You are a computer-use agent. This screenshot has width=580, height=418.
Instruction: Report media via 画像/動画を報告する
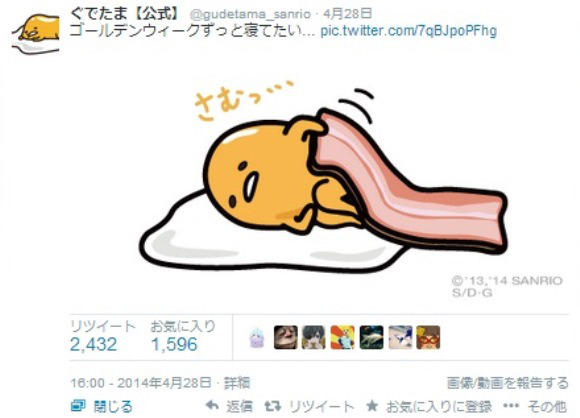pyautogui.click(x=507, y=382)
